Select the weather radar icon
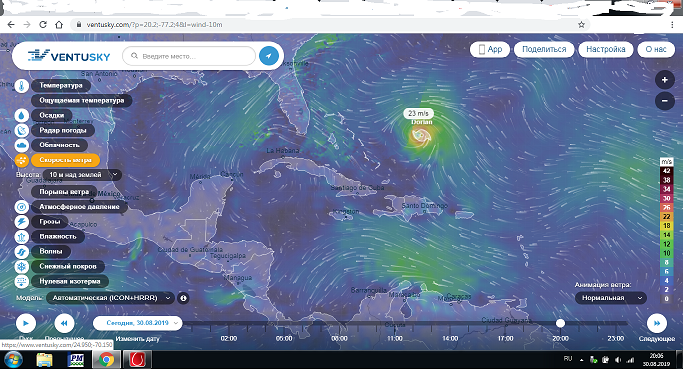The height and width of the screenshot is (384, 683). tap(21, 130)
